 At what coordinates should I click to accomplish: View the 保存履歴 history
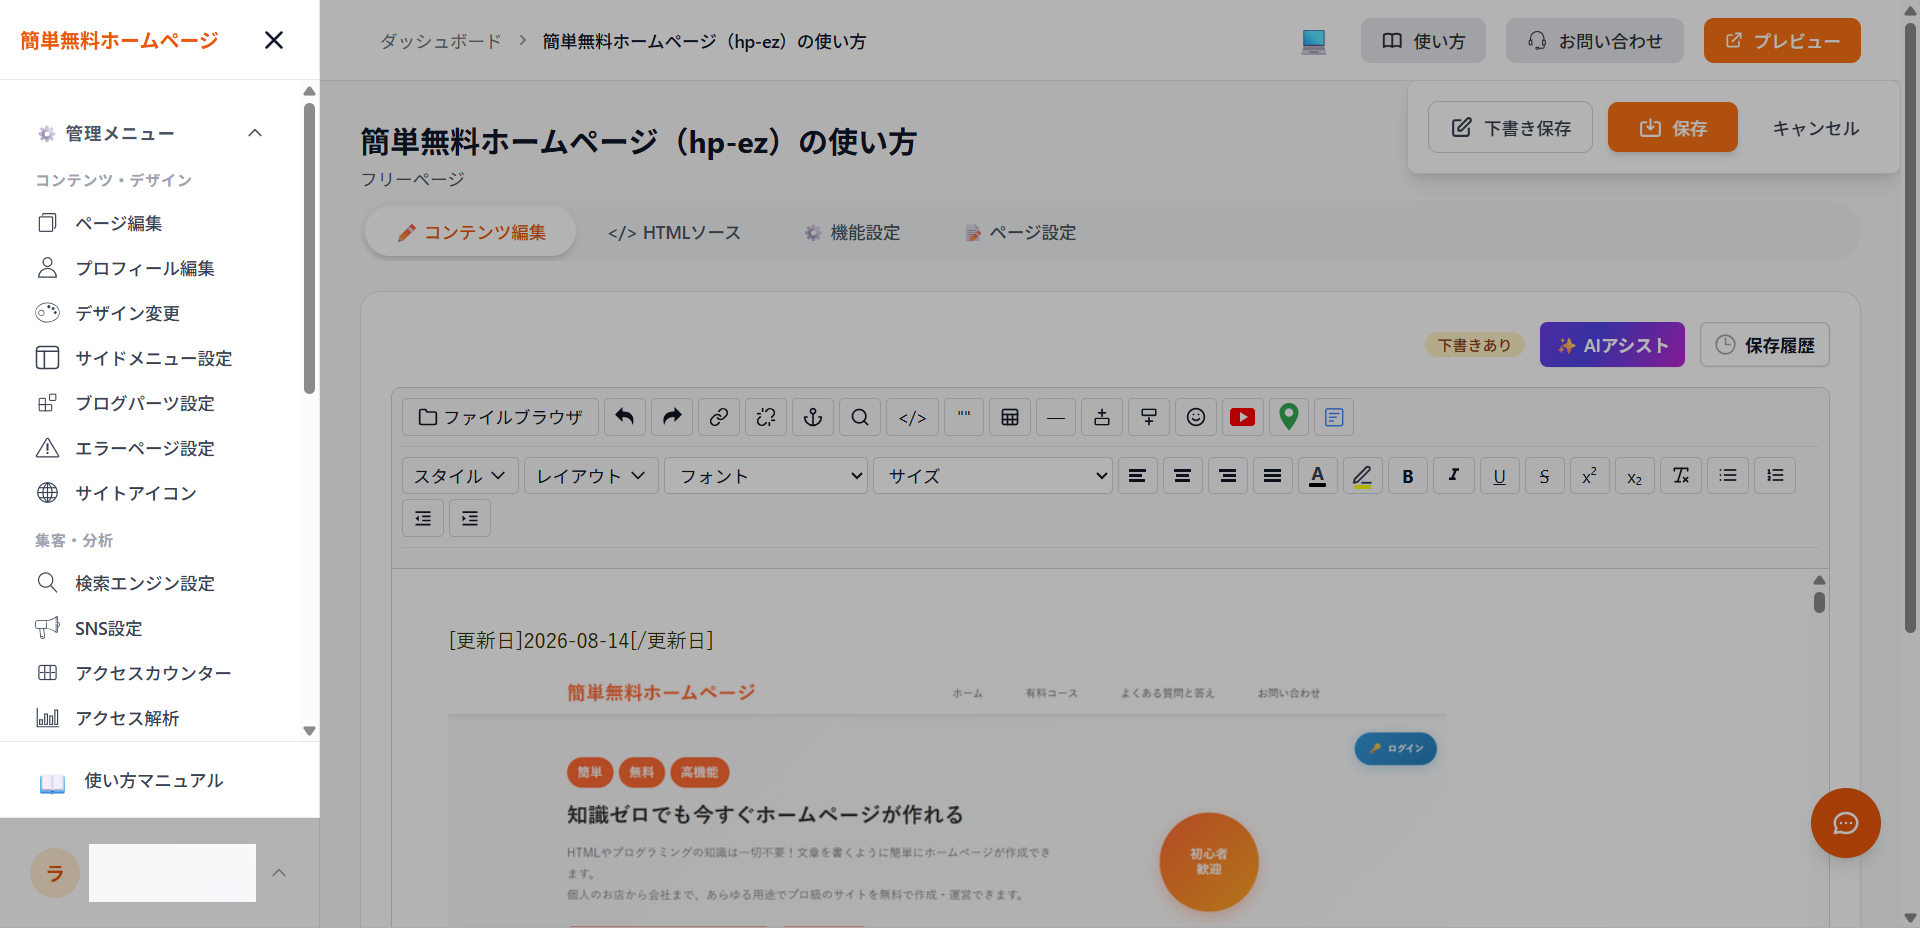pyautogui.click(x=1765, y=345)
